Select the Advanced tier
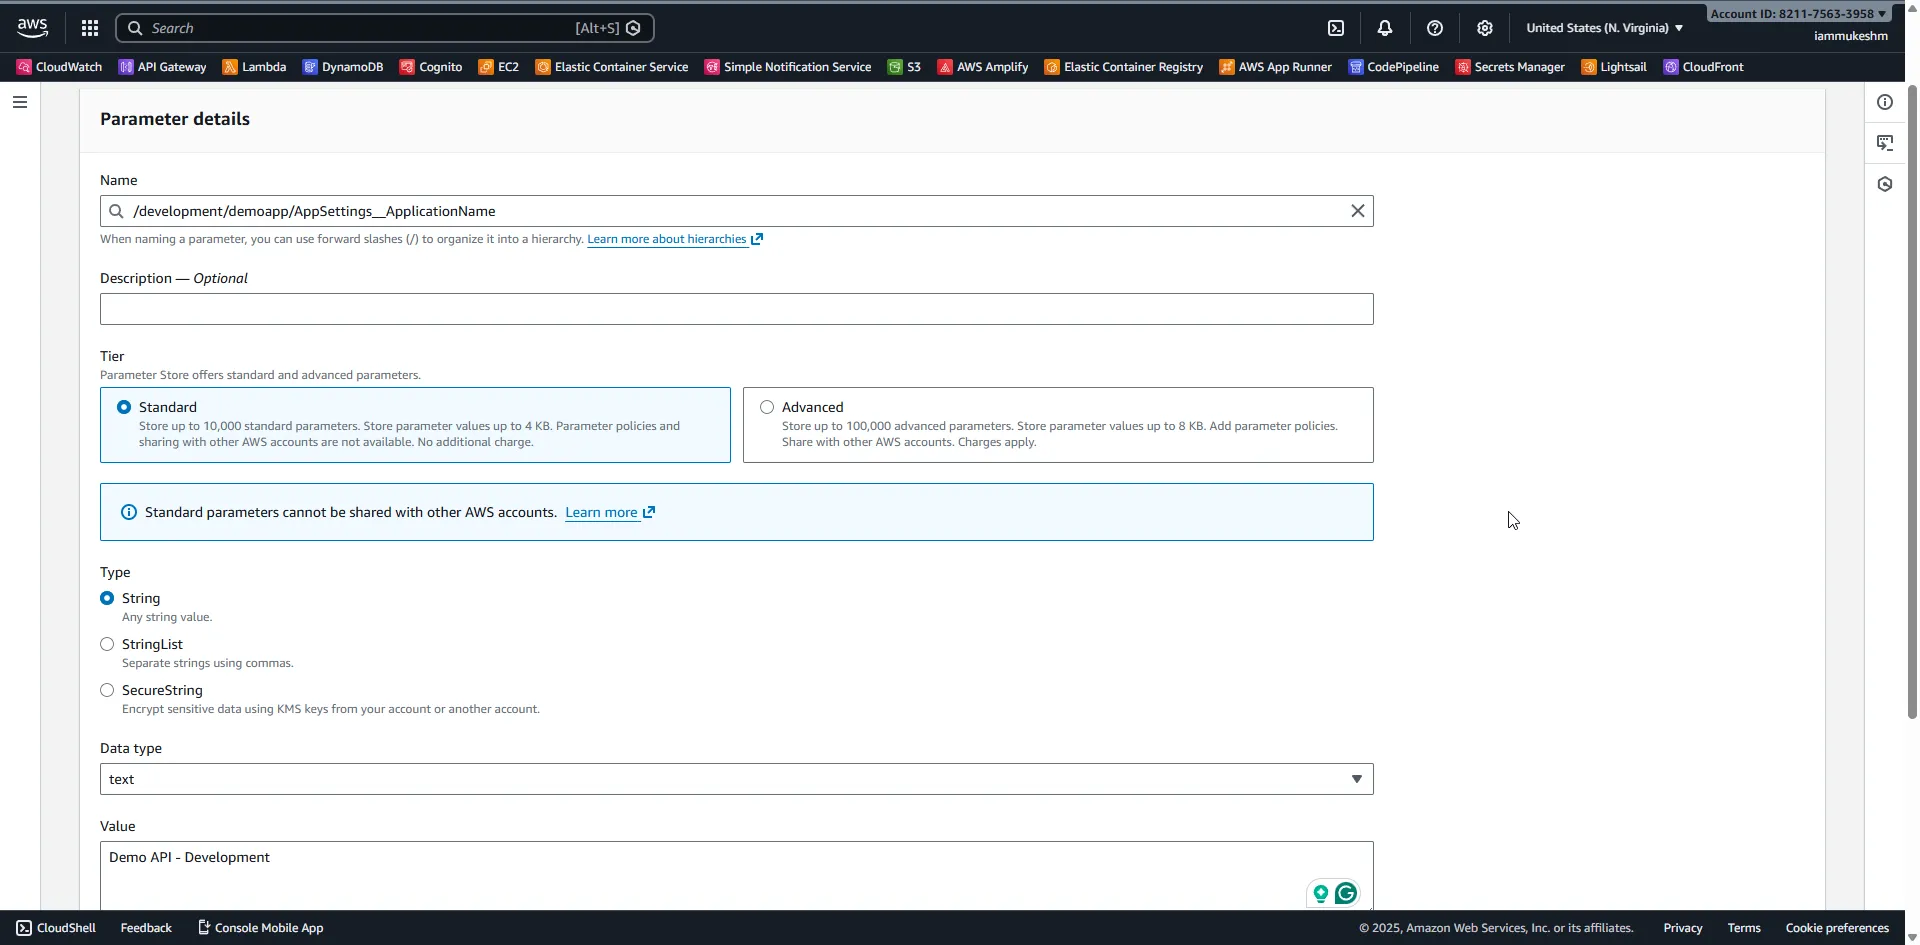The width and height of the screenshot is (1920, 945). pyautogui.click(x=767, y=407)
